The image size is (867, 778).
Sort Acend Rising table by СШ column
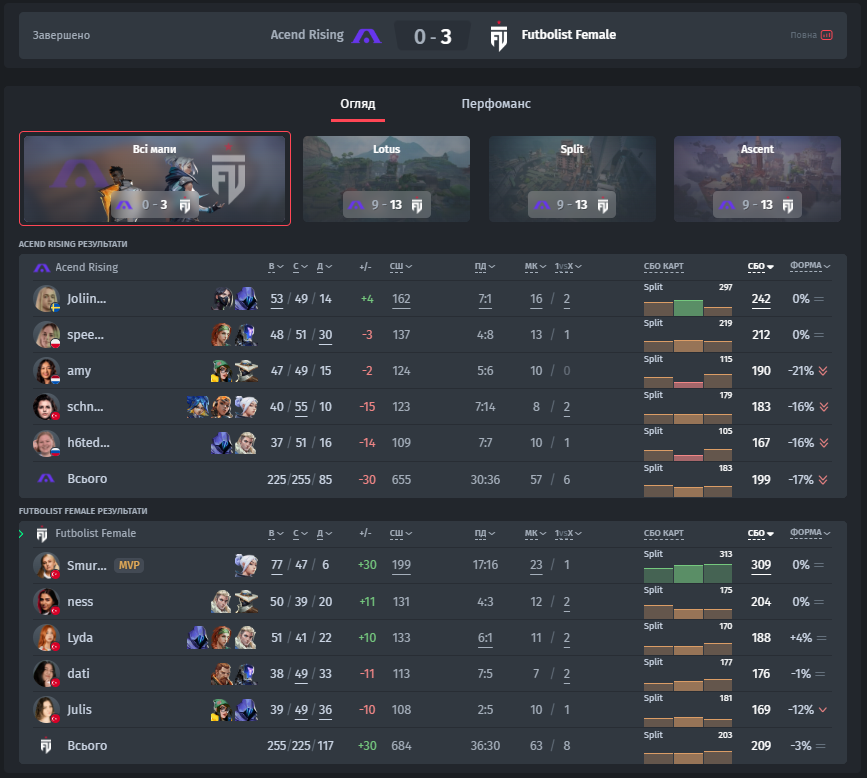pos(401,267)
